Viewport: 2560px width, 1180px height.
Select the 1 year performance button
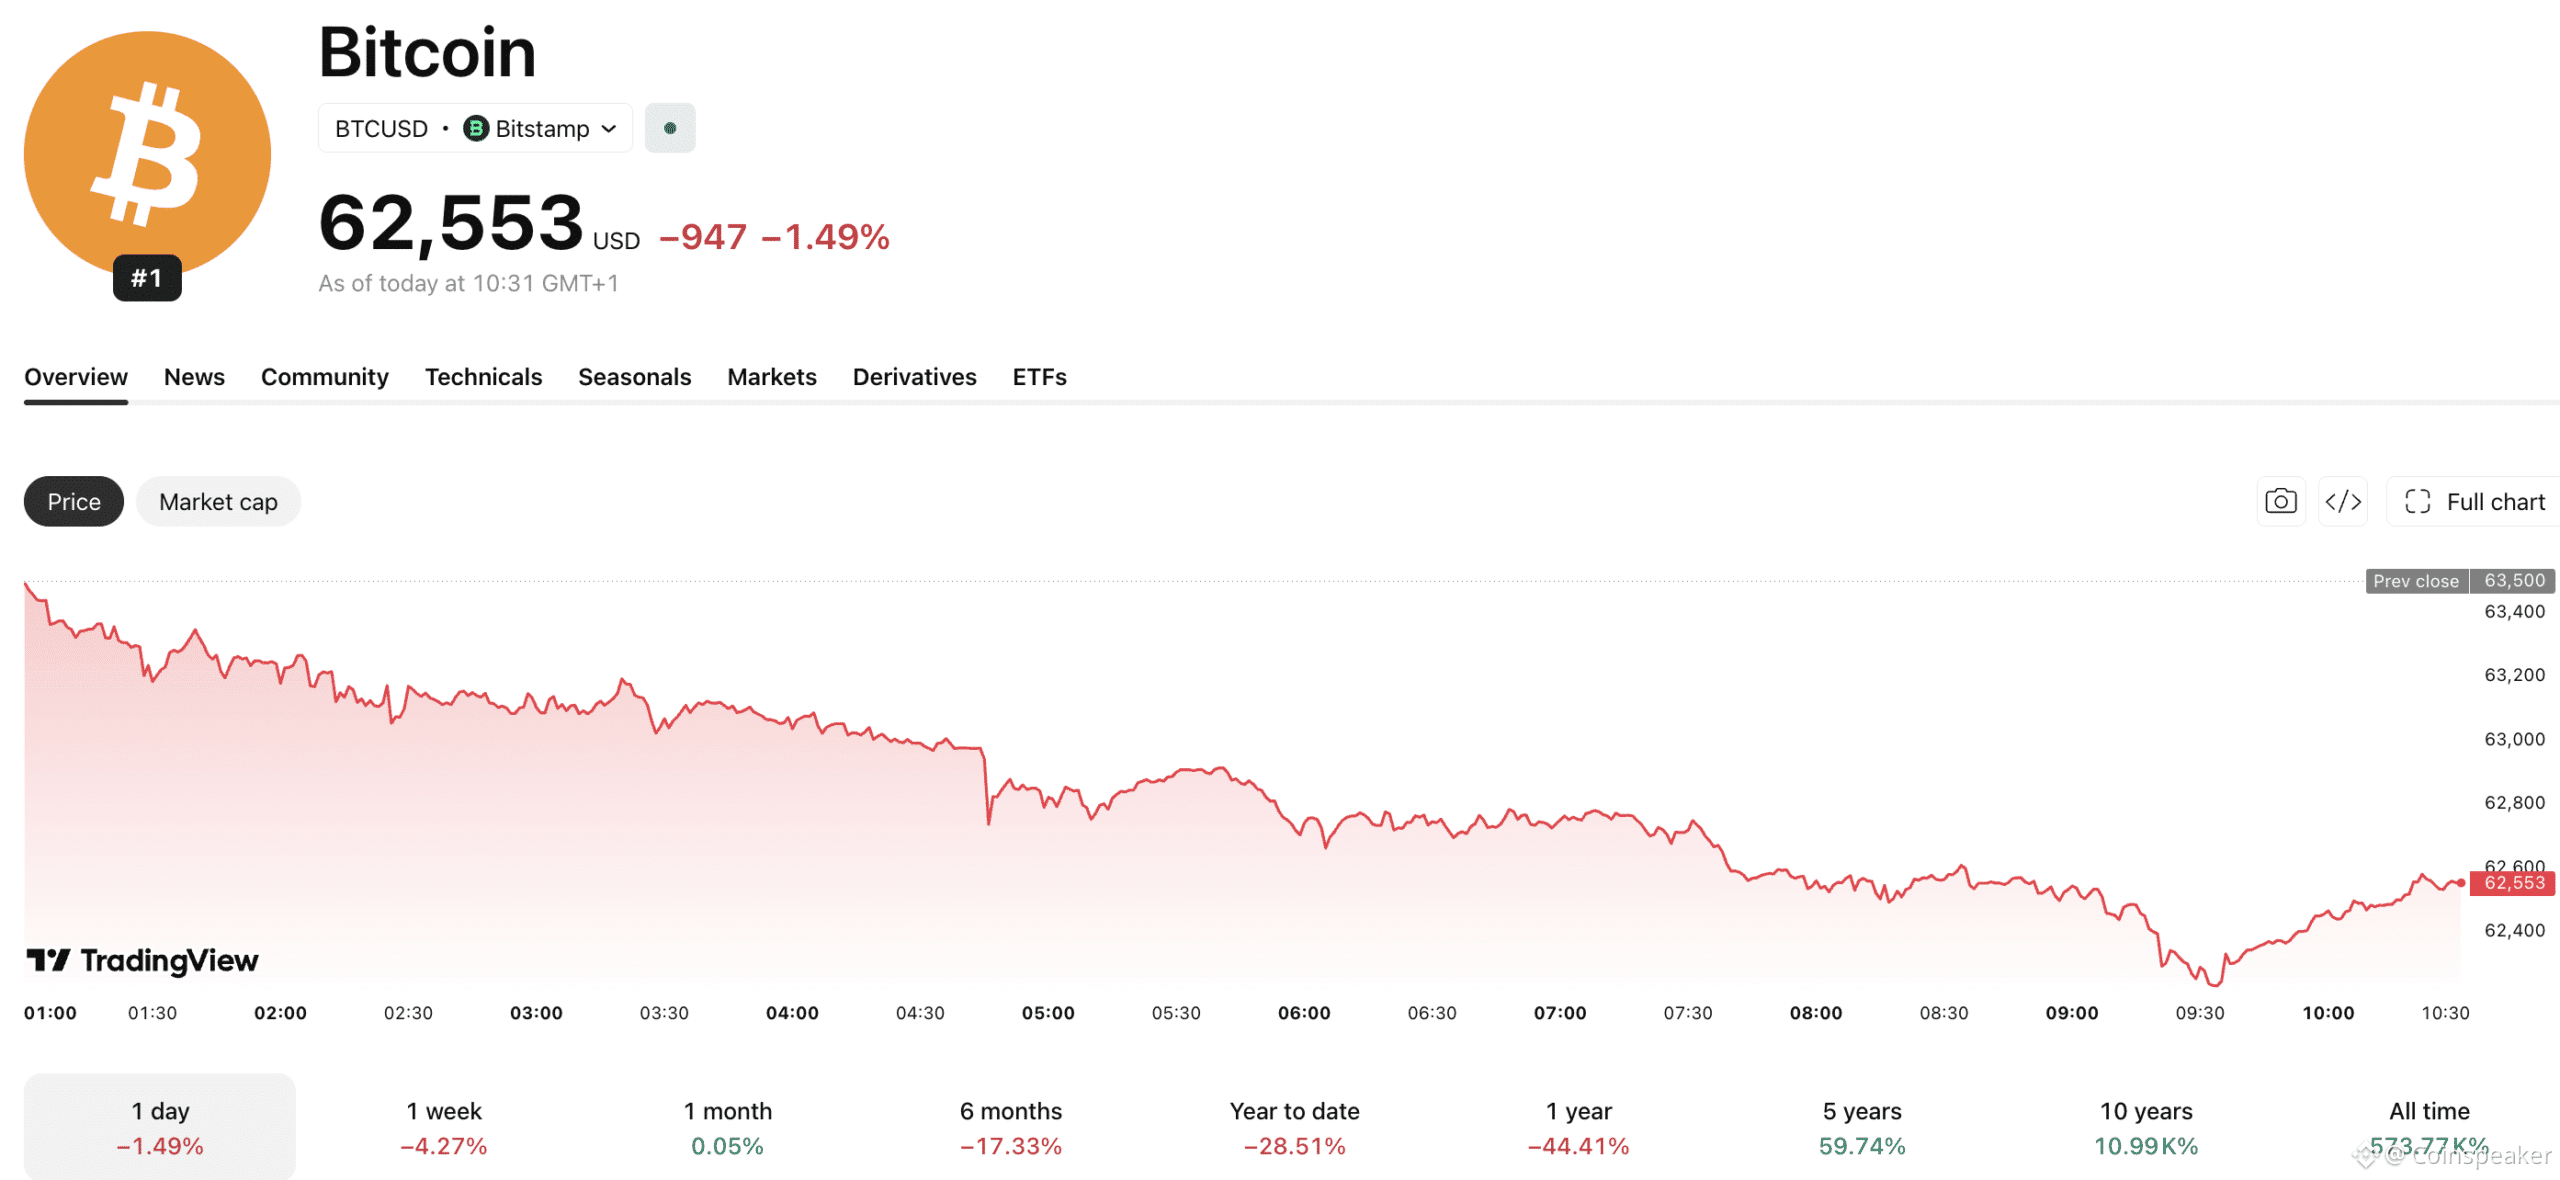1578,1127
